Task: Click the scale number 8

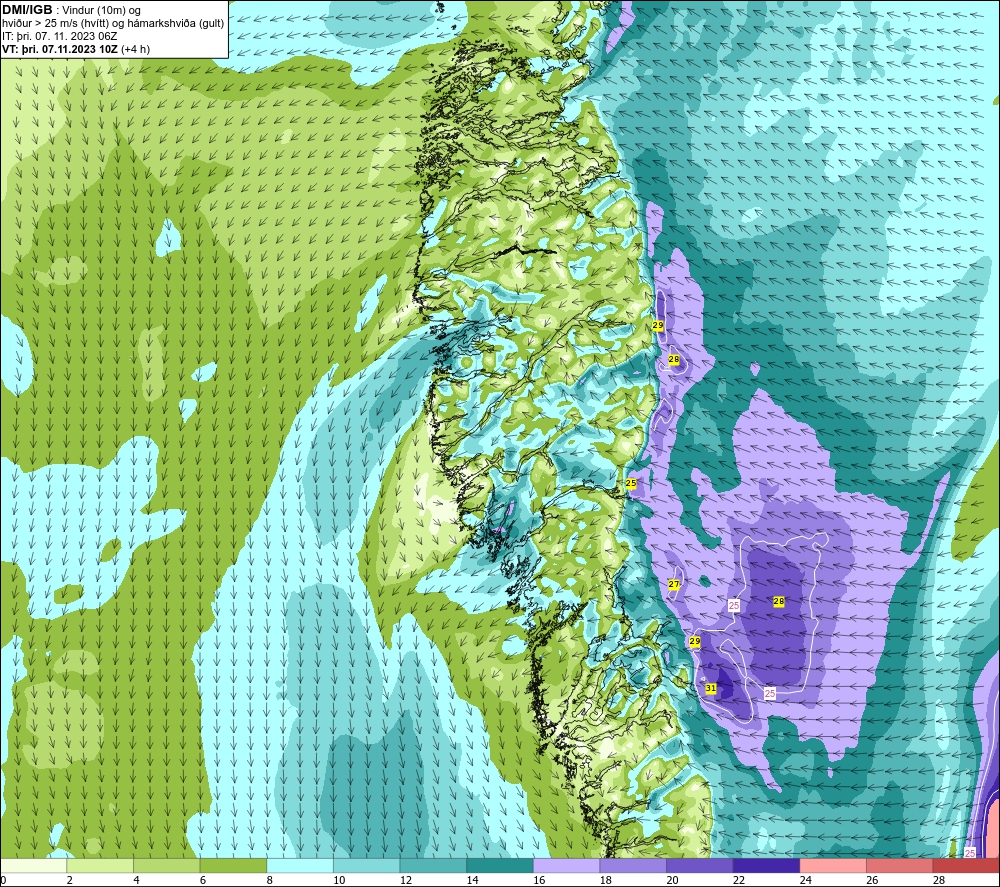Action: 270,880
